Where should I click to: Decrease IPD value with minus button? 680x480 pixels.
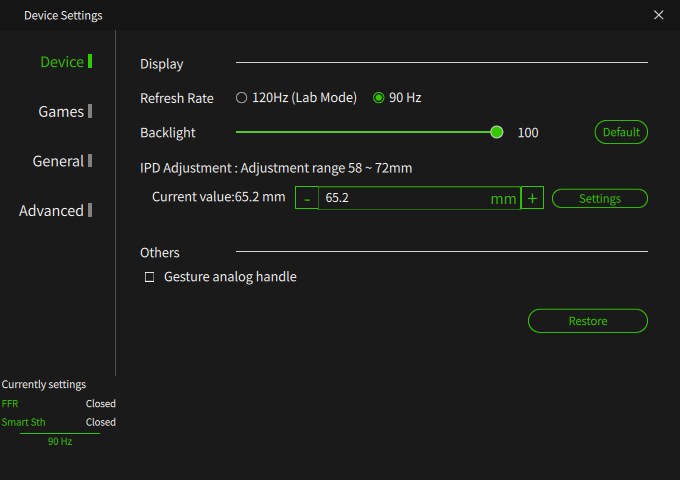307,198
